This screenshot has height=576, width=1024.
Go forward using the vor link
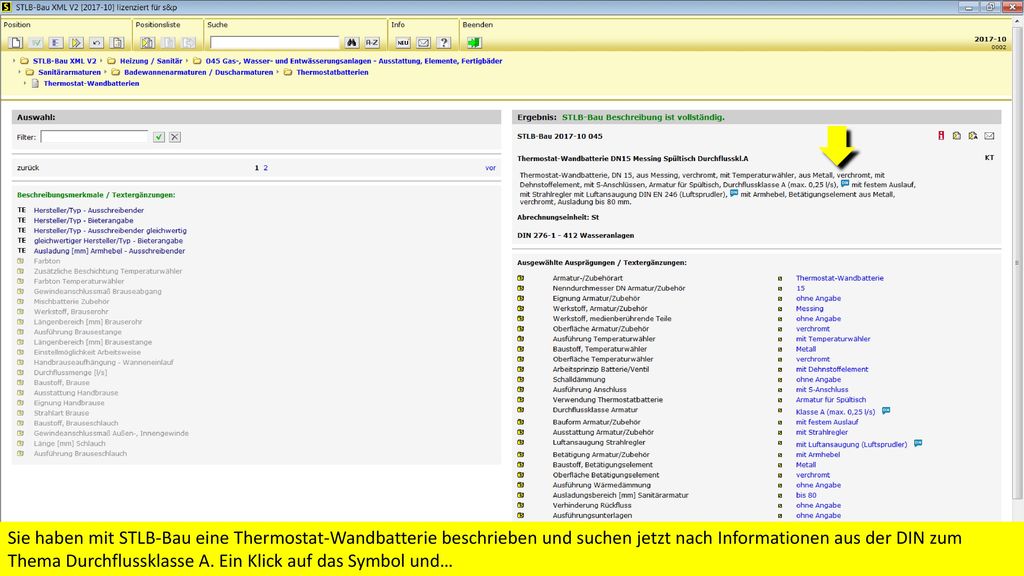coord(490,168)
